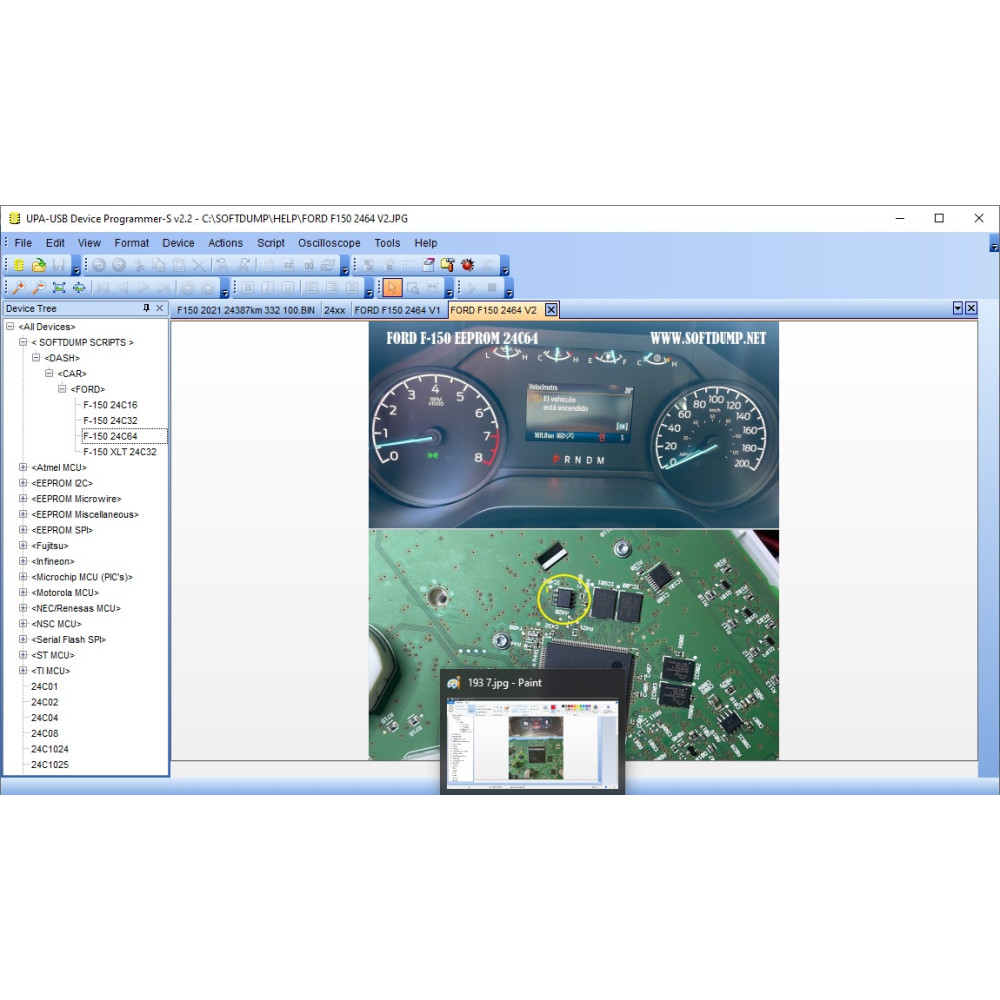Click the Fit Width icon
This screenshot has width=1000, height=1000.
(79, 288)
